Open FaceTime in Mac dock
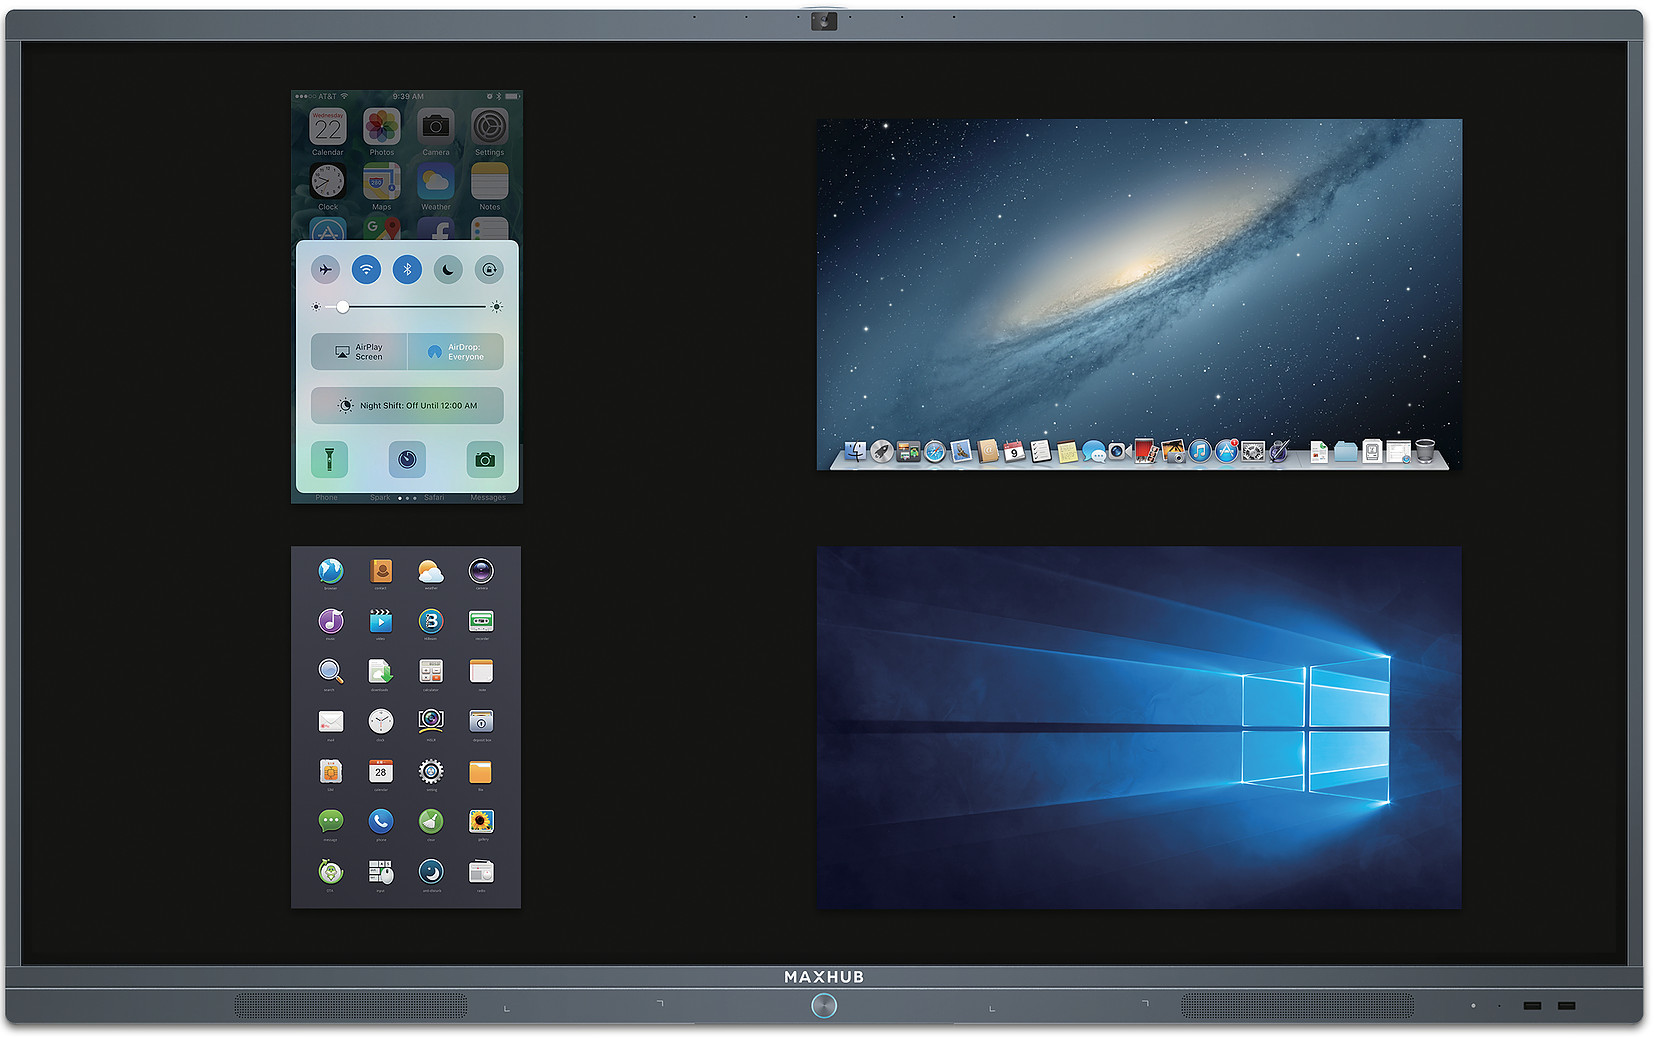 click(1119, 451)
